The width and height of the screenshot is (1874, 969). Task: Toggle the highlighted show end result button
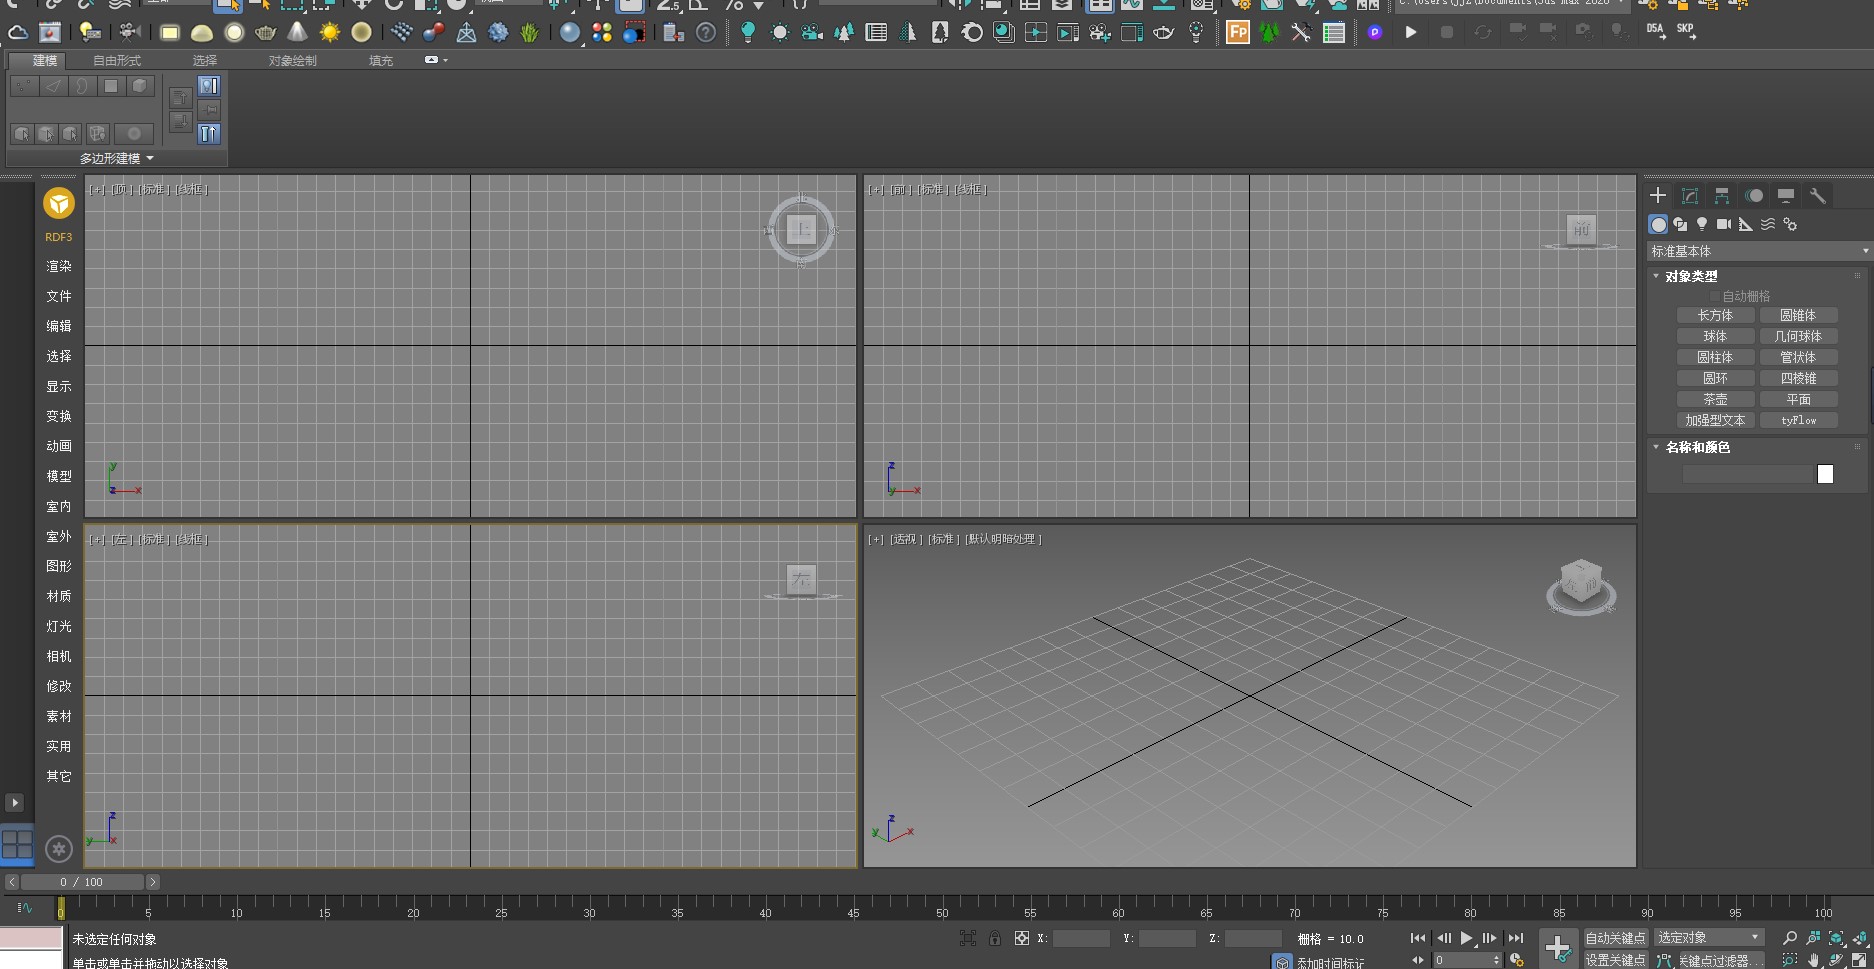pos(208,134)
